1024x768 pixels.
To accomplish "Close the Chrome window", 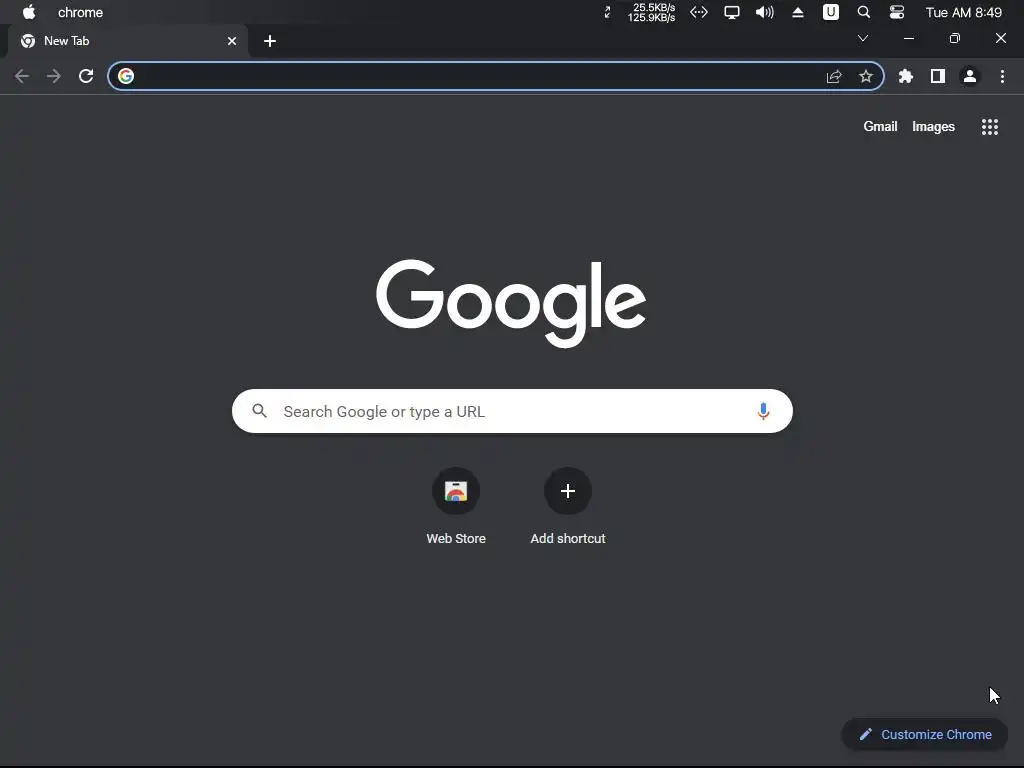I will pos(1000,39).
